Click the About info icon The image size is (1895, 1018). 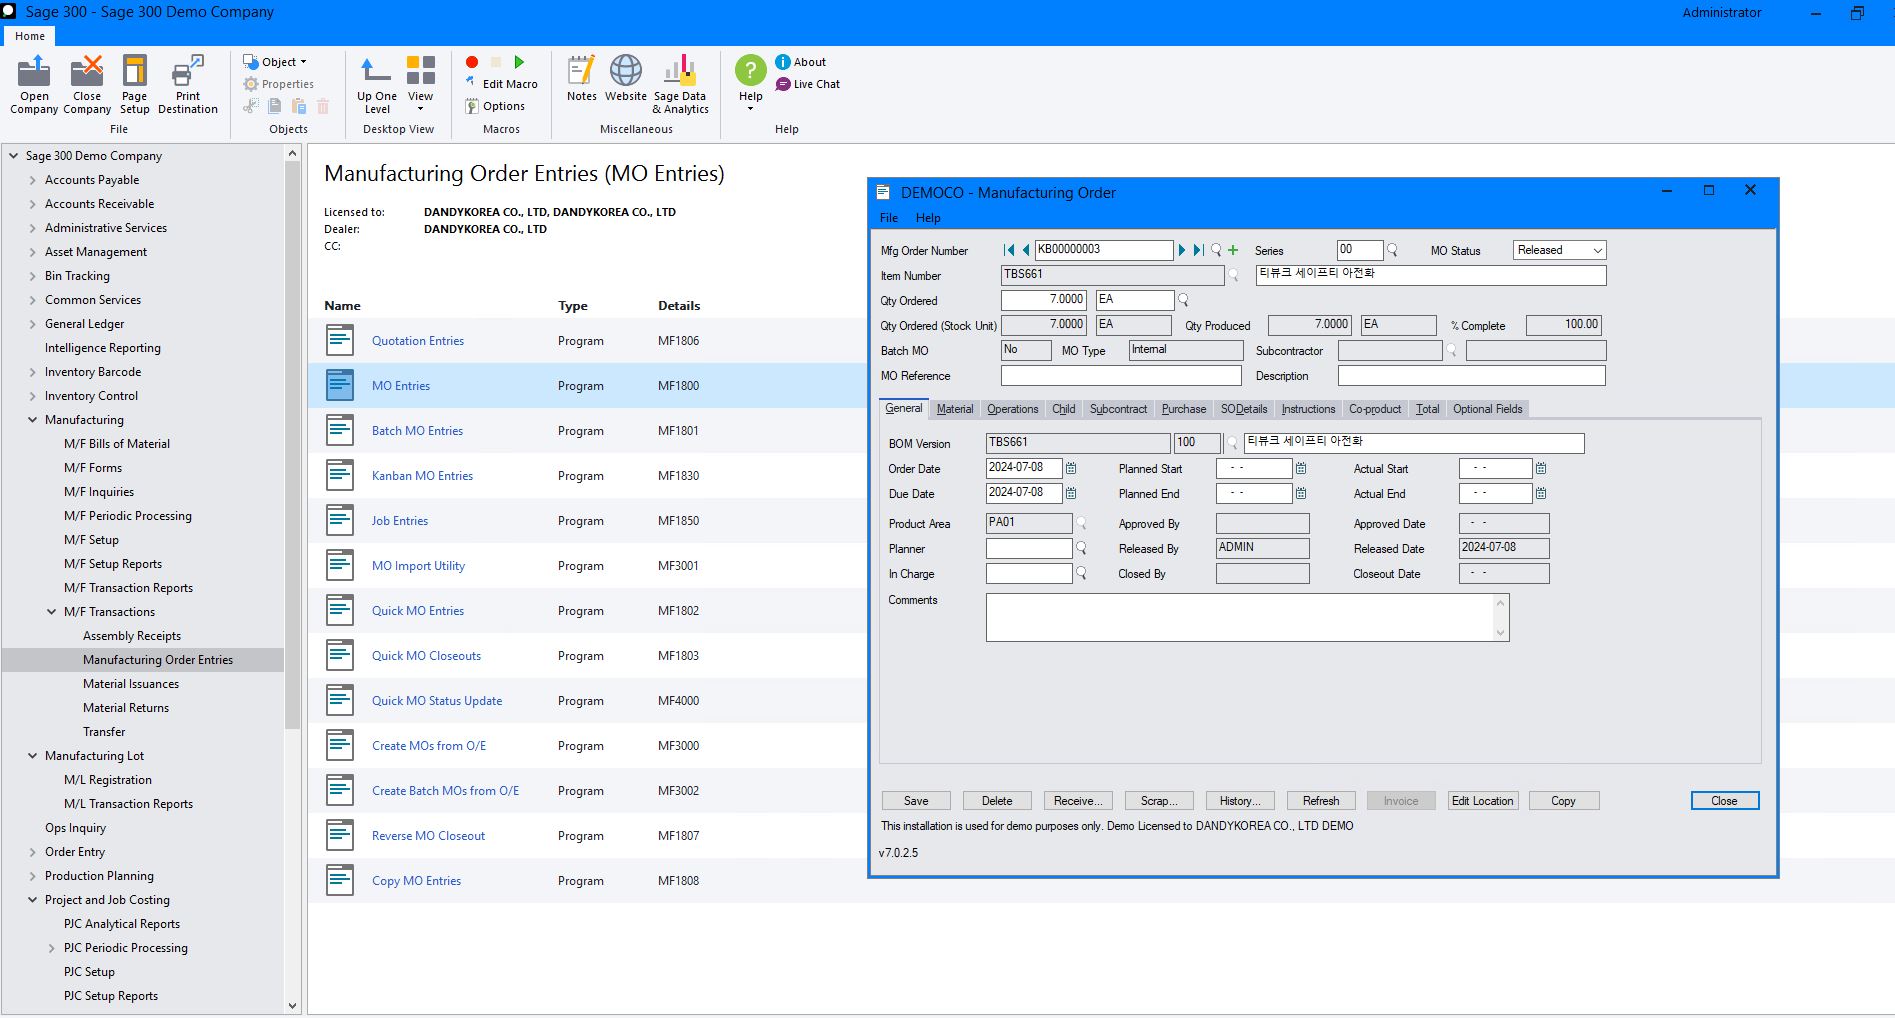783,62
